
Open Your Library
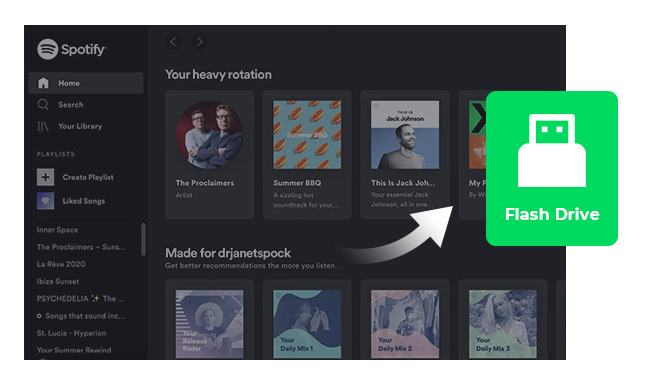click(x=80, y=126)
